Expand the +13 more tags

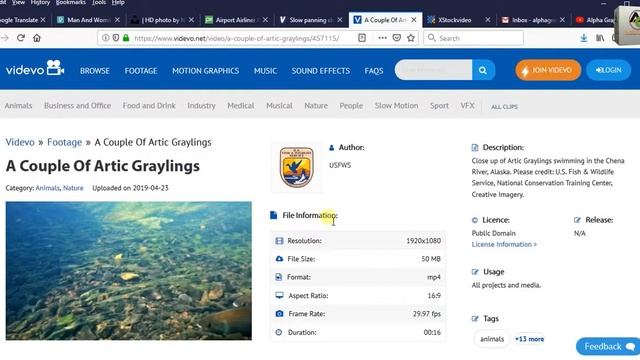click(529, 339)
